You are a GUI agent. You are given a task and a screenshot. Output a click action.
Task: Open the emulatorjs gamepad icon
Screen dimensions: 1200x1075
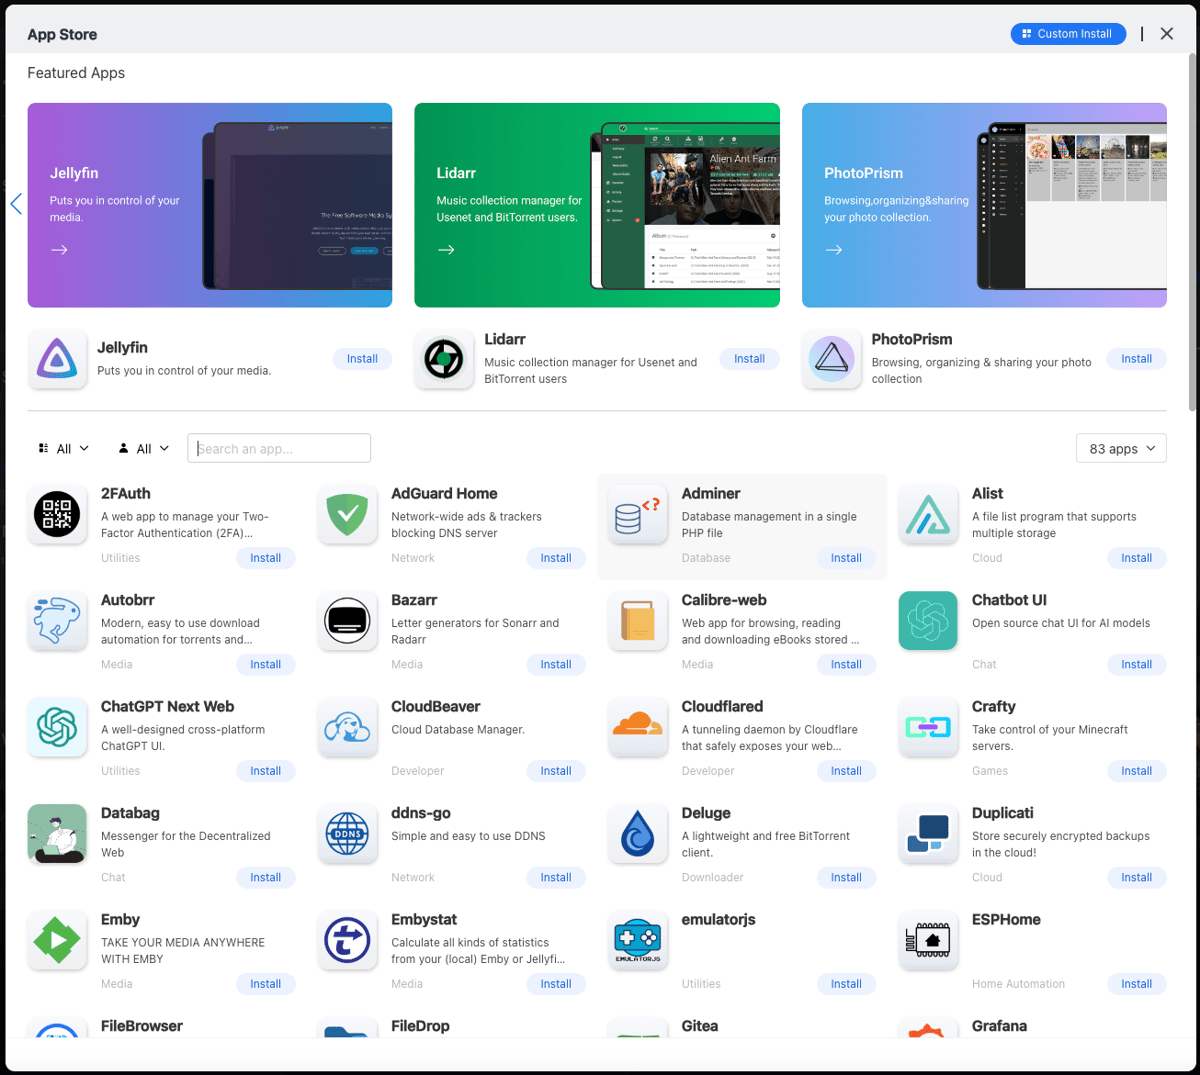point(638,940)
